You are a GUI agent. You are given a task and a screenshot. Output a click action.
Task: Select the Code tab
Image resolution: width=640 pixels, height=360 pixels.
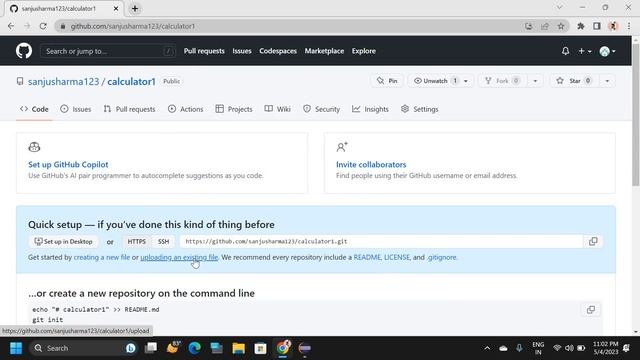coord(34,109)
